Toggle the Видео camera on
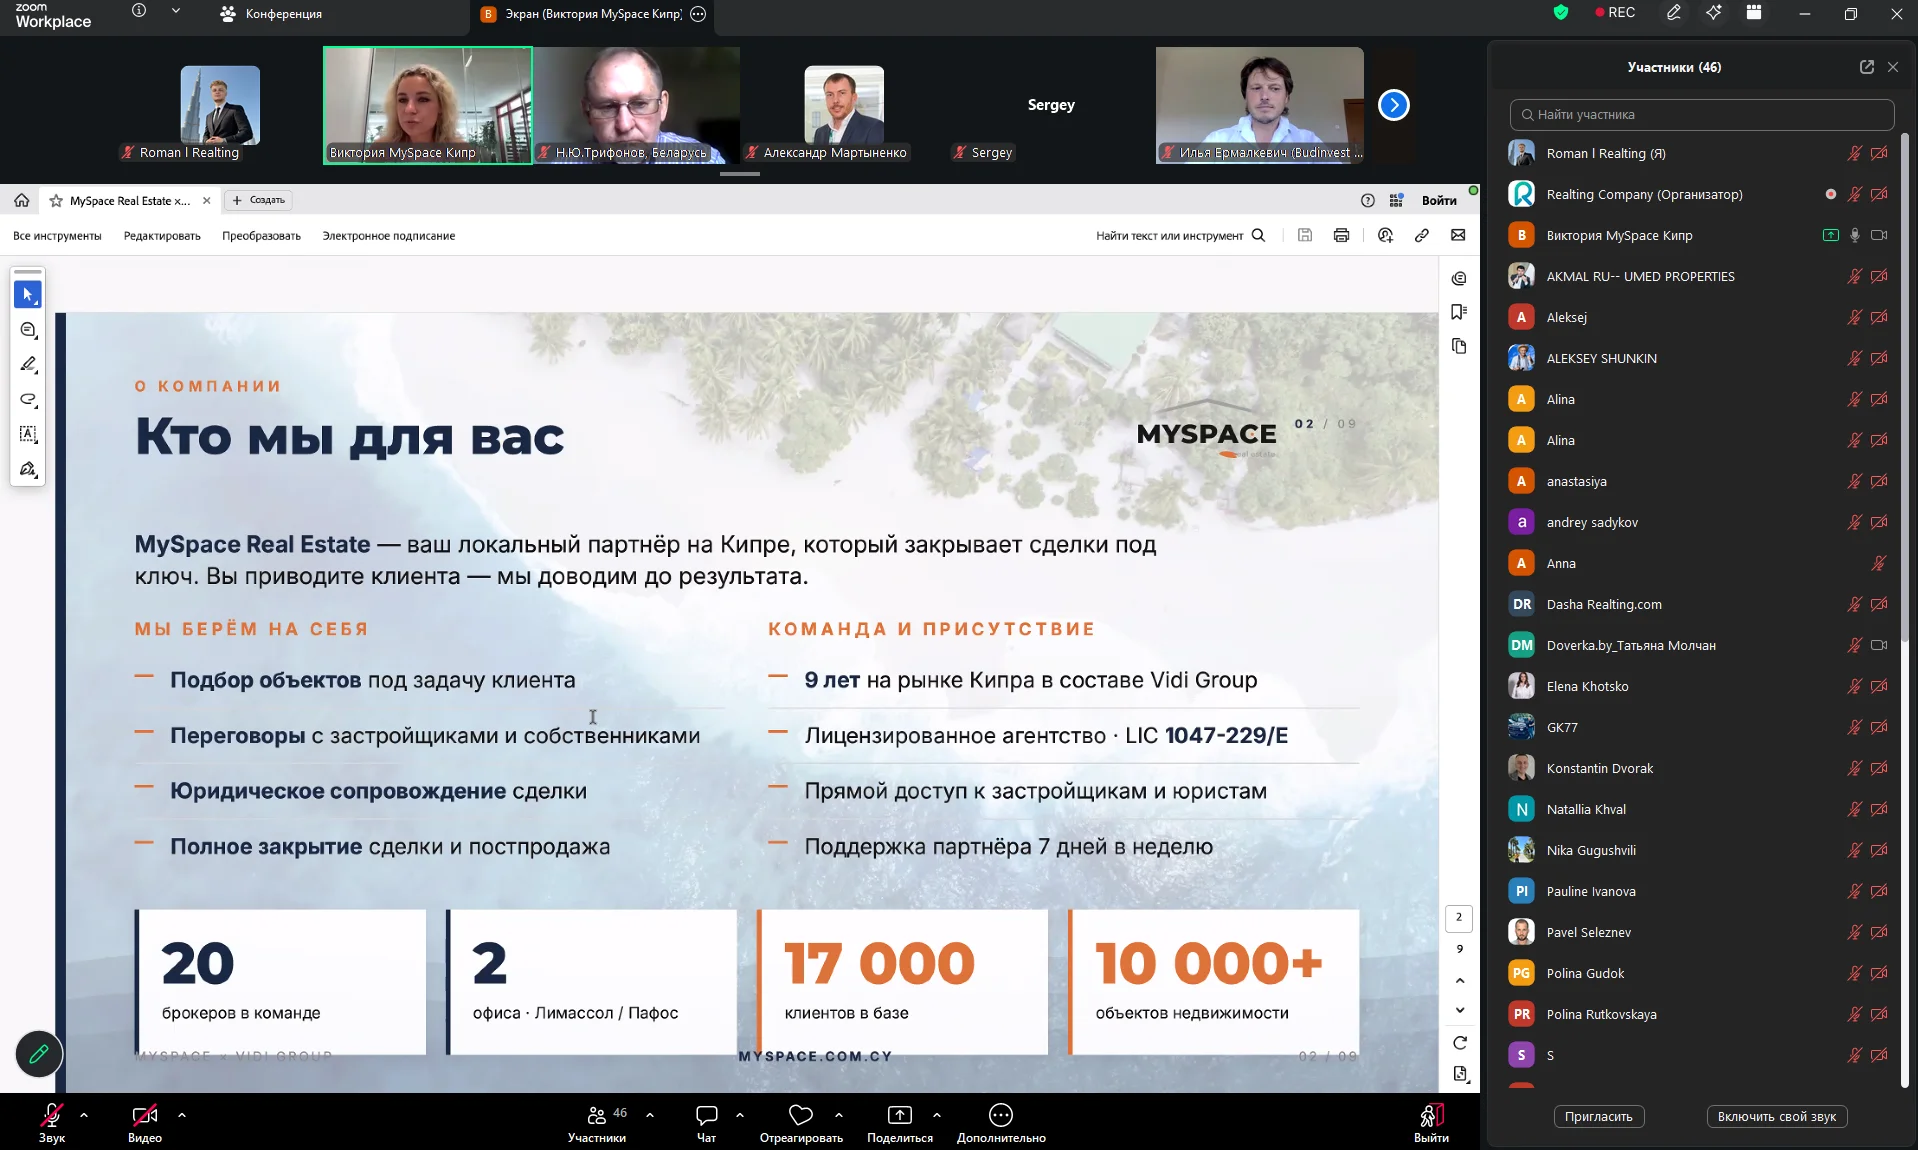The height and width of the screenshot is (1150, 1918). click(x=144, y=1115)
